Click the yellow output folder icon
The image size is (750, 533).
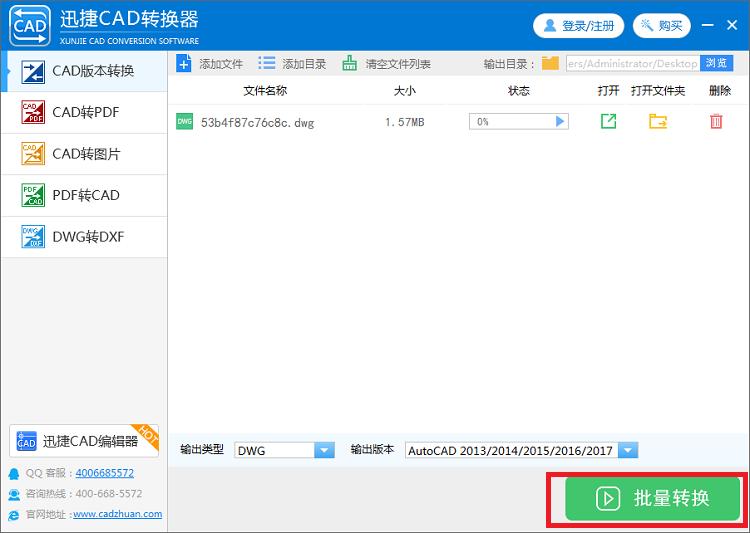coord(550,63)
